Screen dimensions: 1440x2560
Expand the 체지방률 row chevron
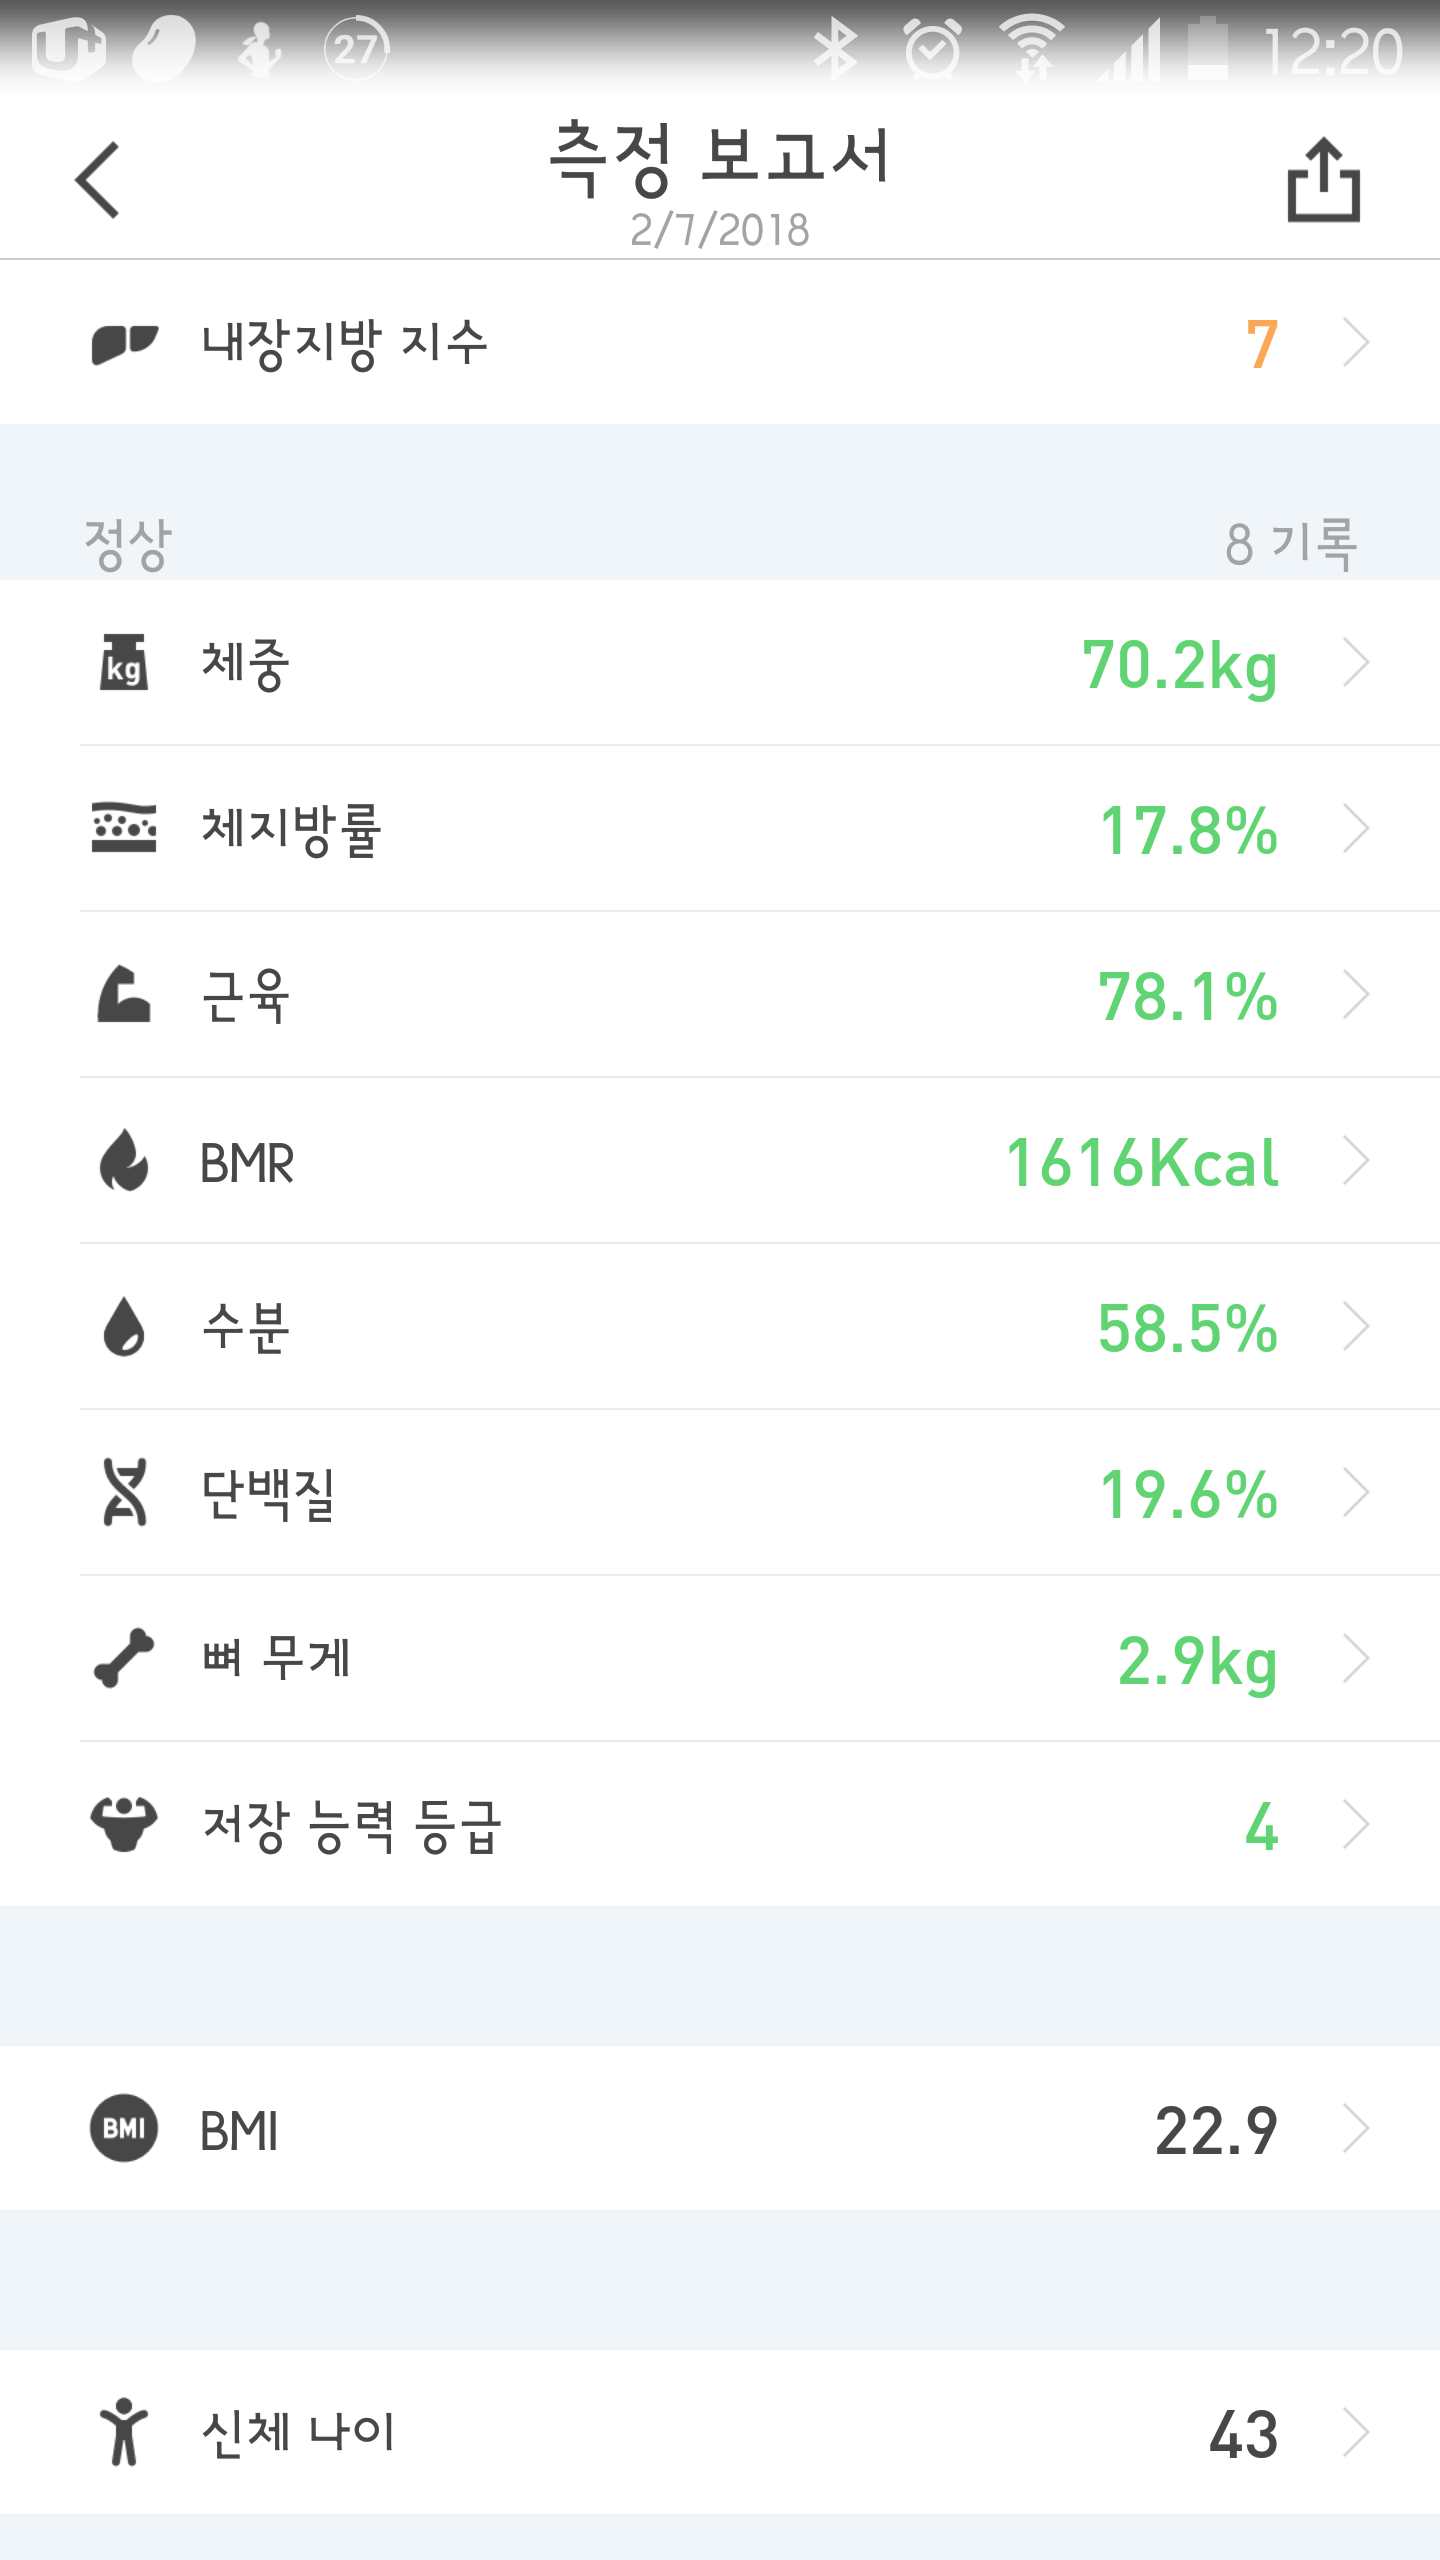(x=1356, y=829)
